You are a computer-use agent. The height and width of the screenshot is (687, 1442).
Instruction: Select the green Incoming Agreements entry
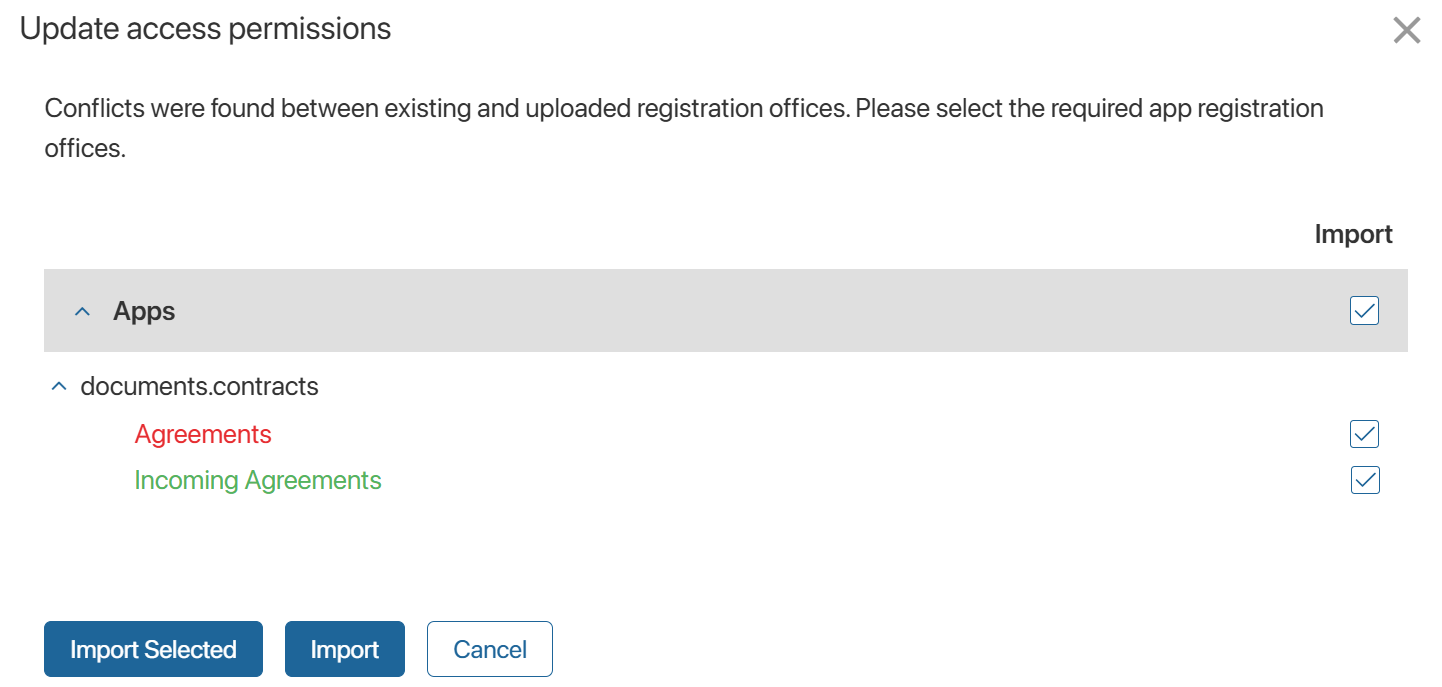[x=258, y=480]
